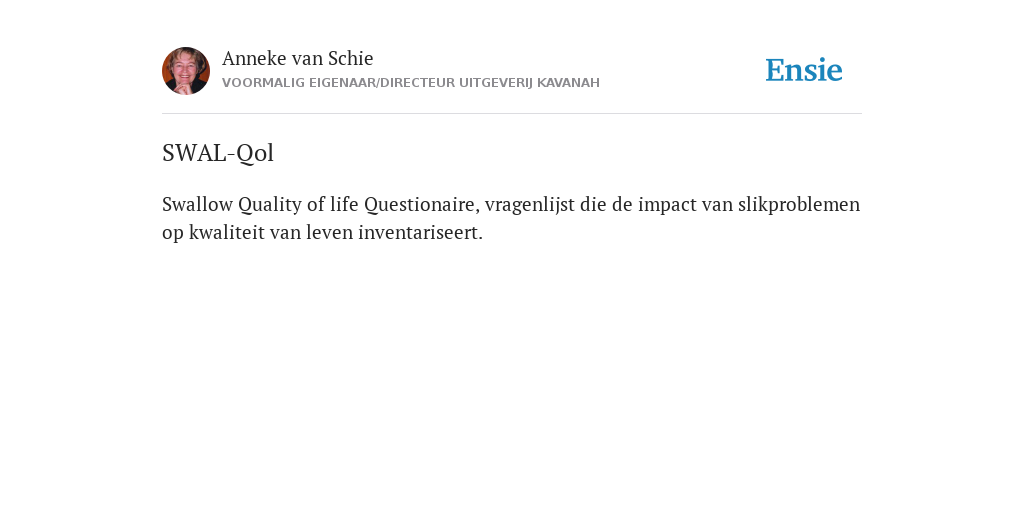Click the Ensie logo

[803, 70]
